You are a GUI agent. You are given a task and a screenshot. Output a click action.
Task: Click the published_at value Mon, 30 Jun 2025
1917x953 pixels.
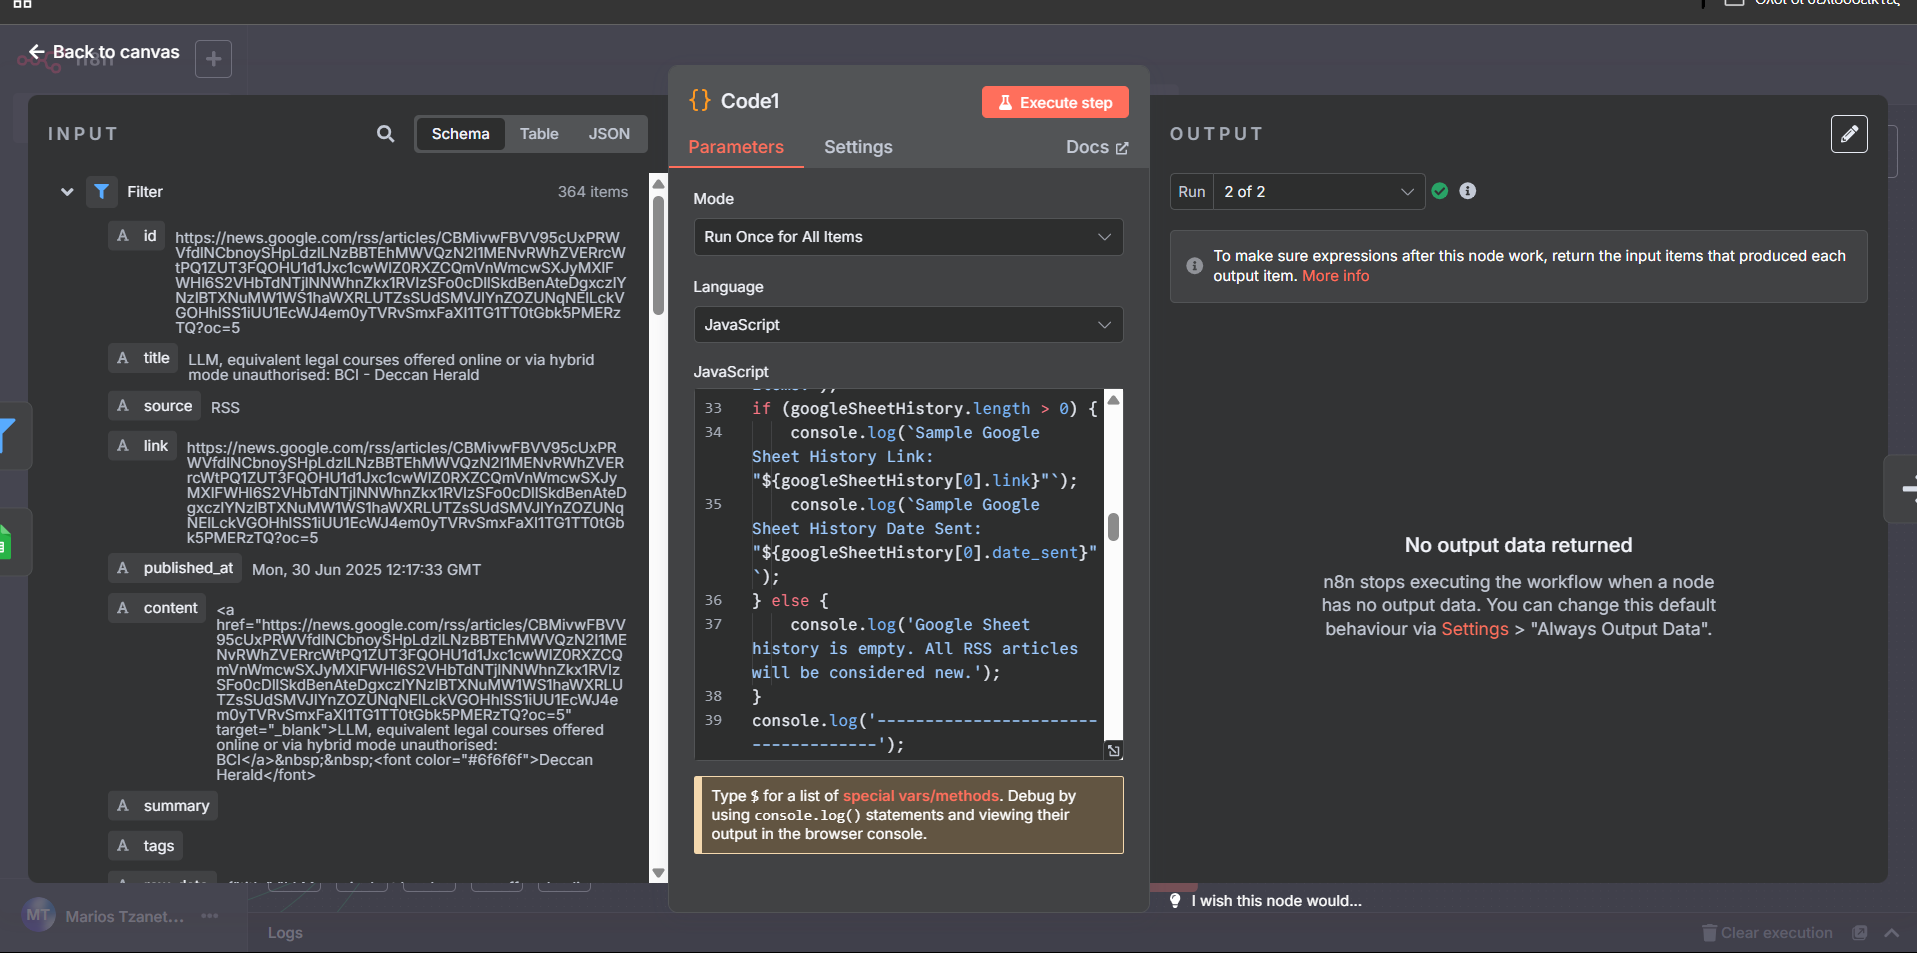click(366, 570)
